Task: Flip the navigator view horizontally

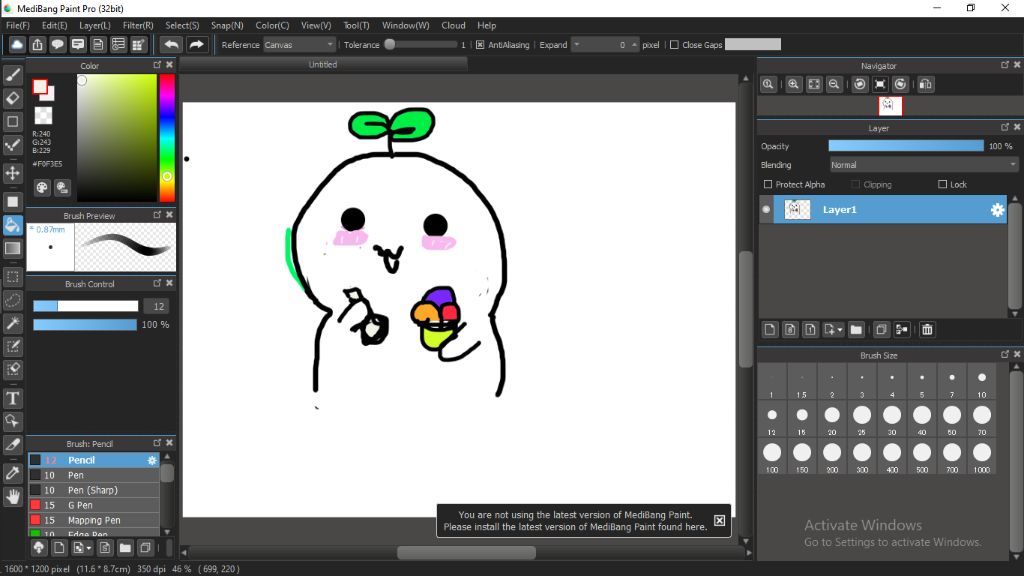Action: click(x=925, y=85)
